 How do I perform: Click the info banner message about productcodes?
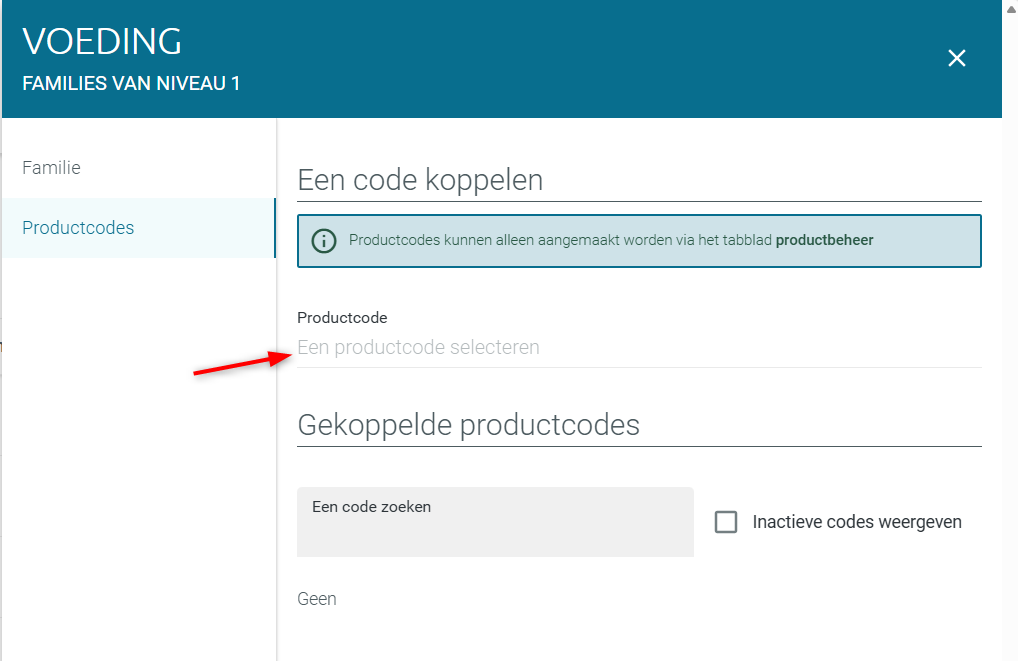click(611, 240)
